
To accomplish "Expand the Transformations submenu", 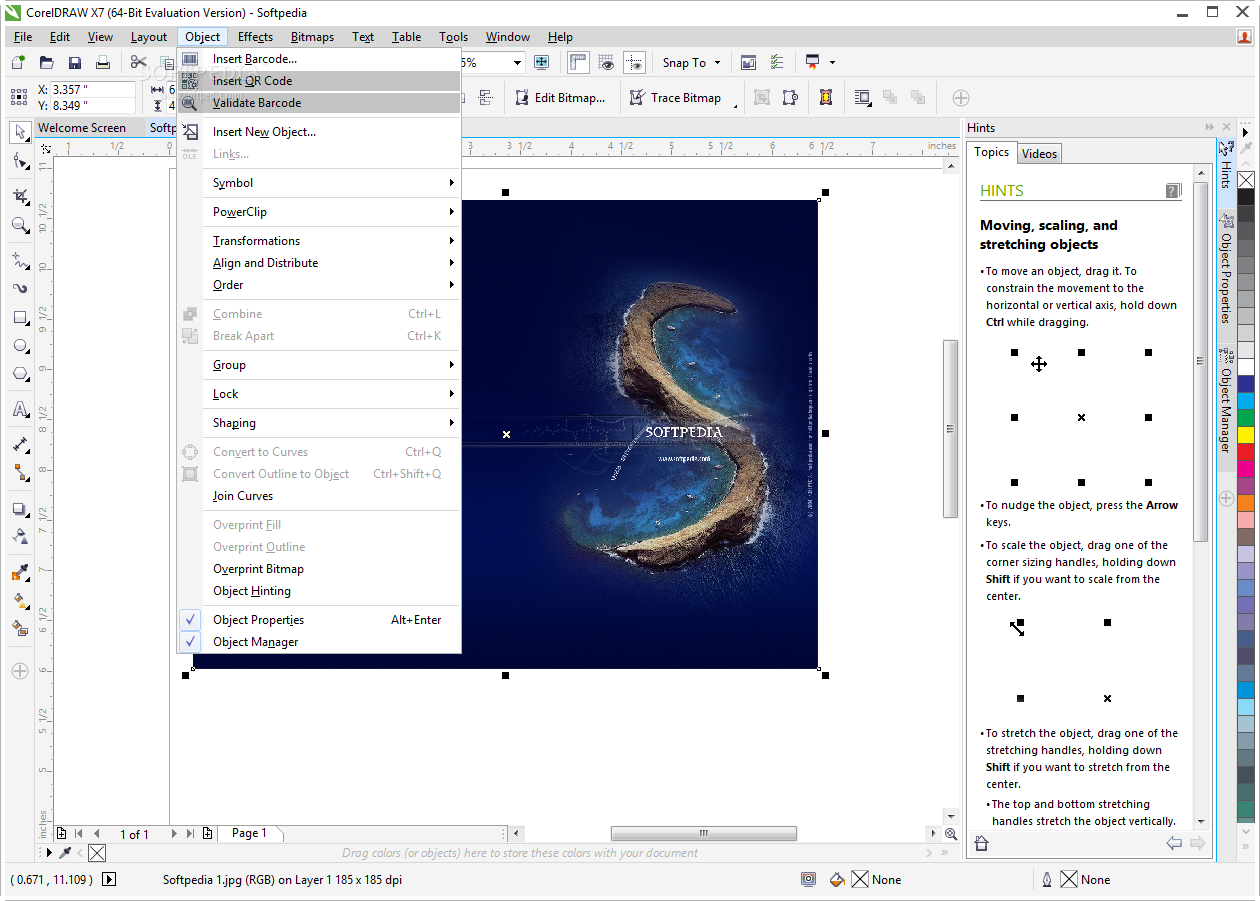I will click(x=319, y=241).
